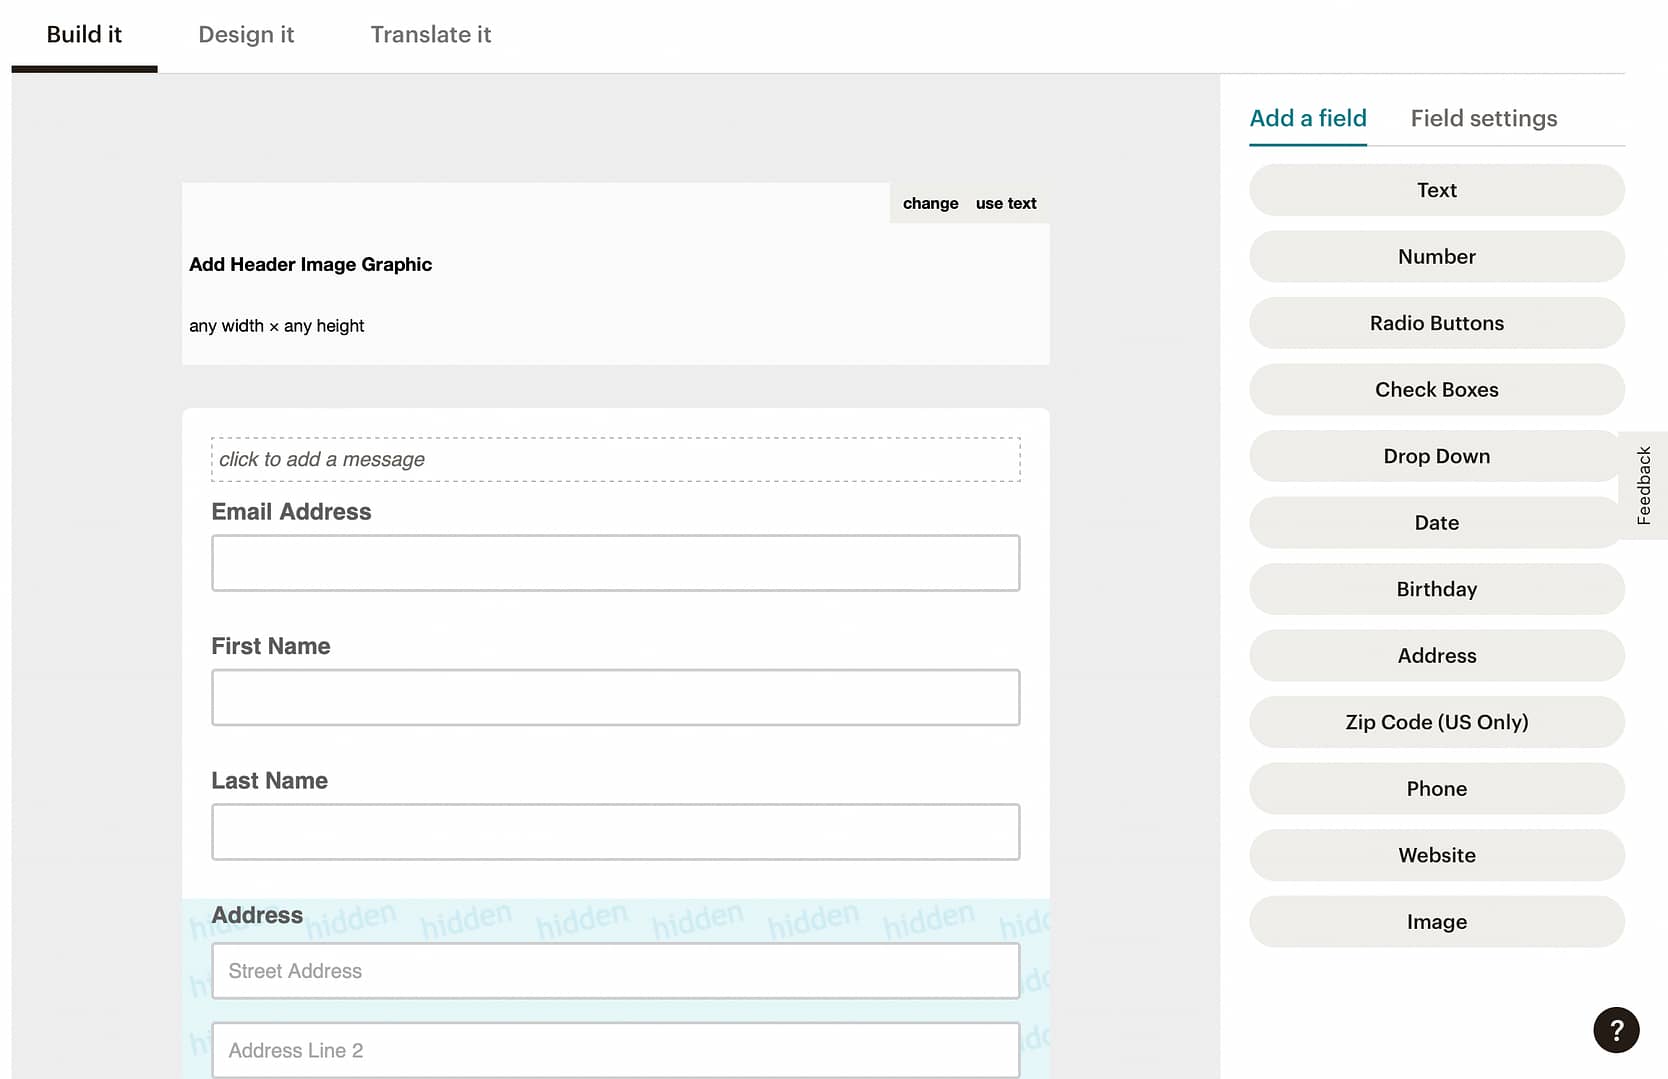1668x1079 pixels.
Task: Click the First Name input field
Action: [x=616, y=697]
